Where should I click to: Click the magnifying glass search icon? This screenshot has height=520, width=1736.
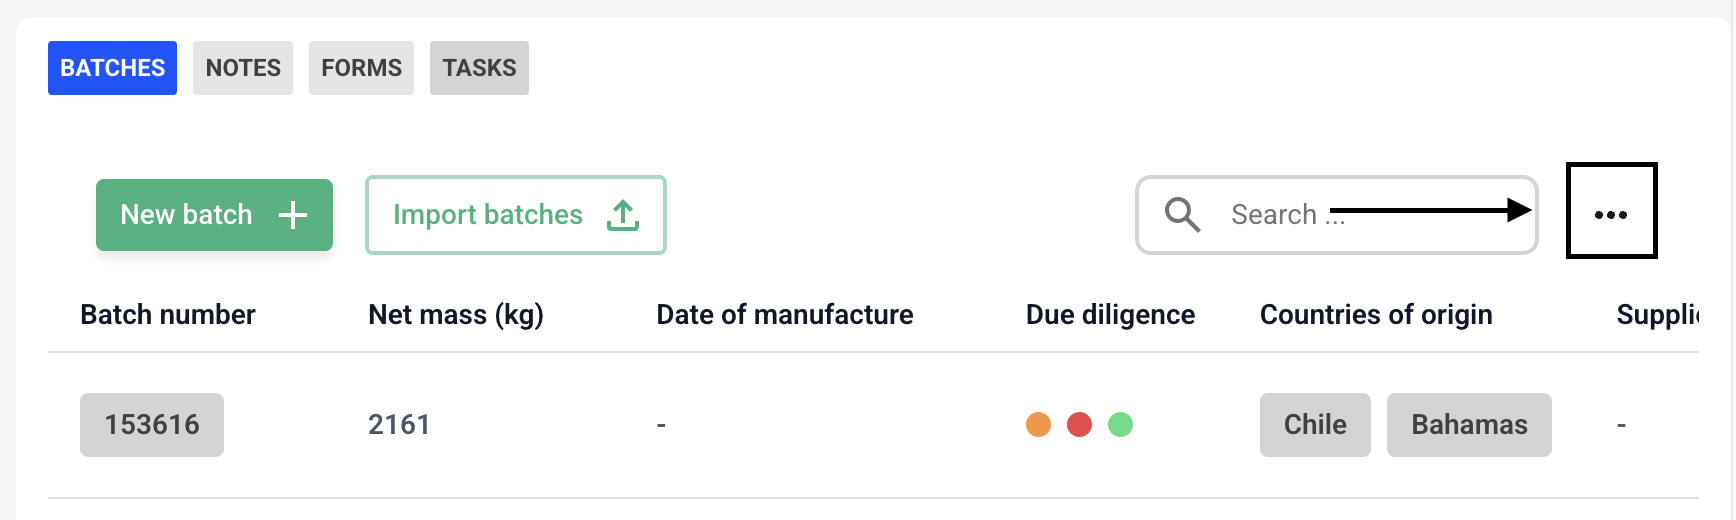(1182, 215)
